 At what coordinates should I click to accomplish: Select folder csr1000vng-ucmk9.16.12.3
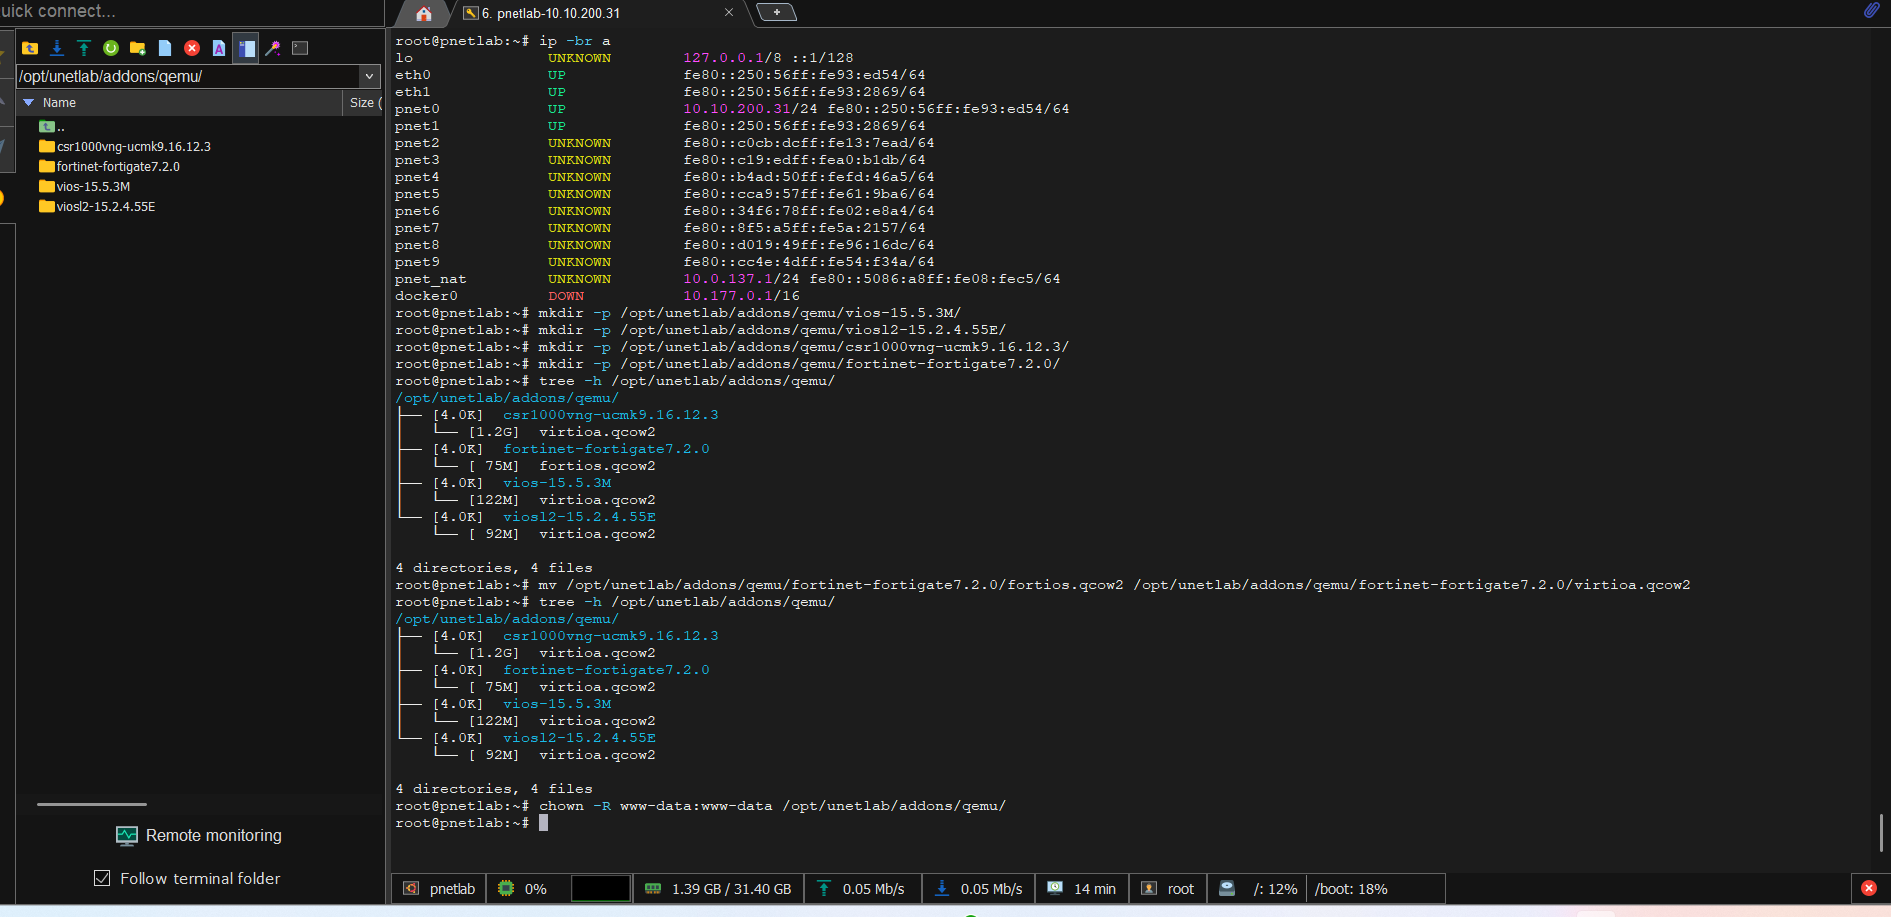(x=125, y=147)
